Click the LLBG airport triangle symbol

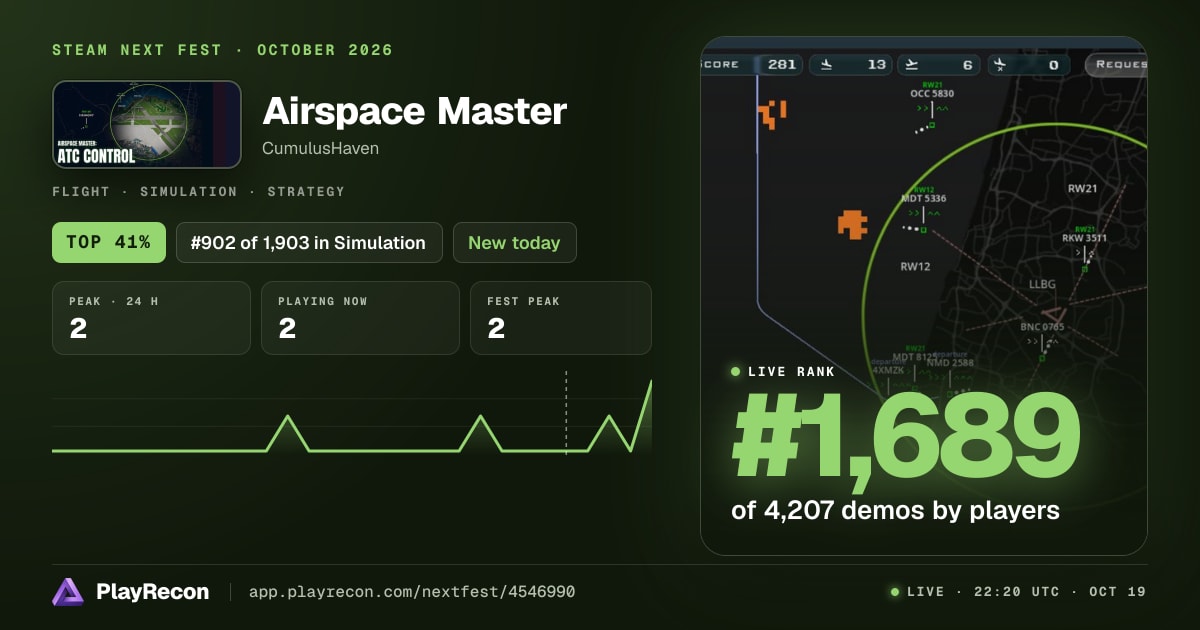(1053, 314)
